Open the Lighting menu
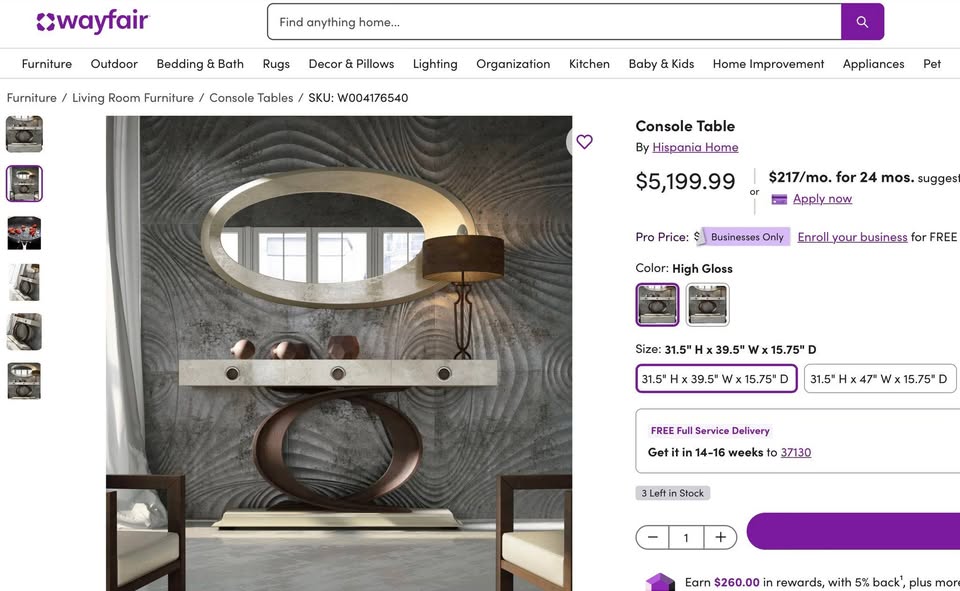Screen dimensions: 960x591 tap(435, 64)
